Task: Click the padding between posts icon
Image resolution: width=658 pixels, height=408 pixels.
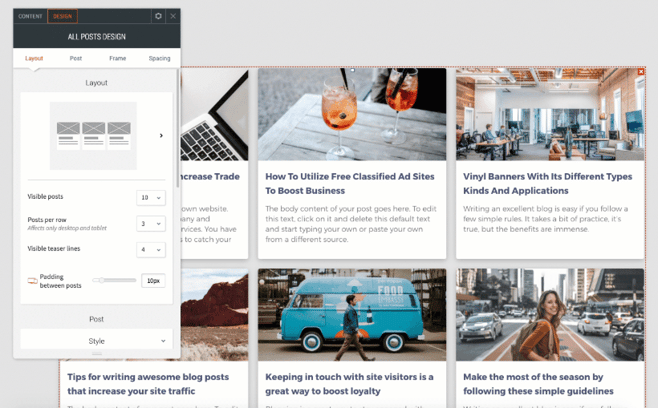Action: point(32,281)
